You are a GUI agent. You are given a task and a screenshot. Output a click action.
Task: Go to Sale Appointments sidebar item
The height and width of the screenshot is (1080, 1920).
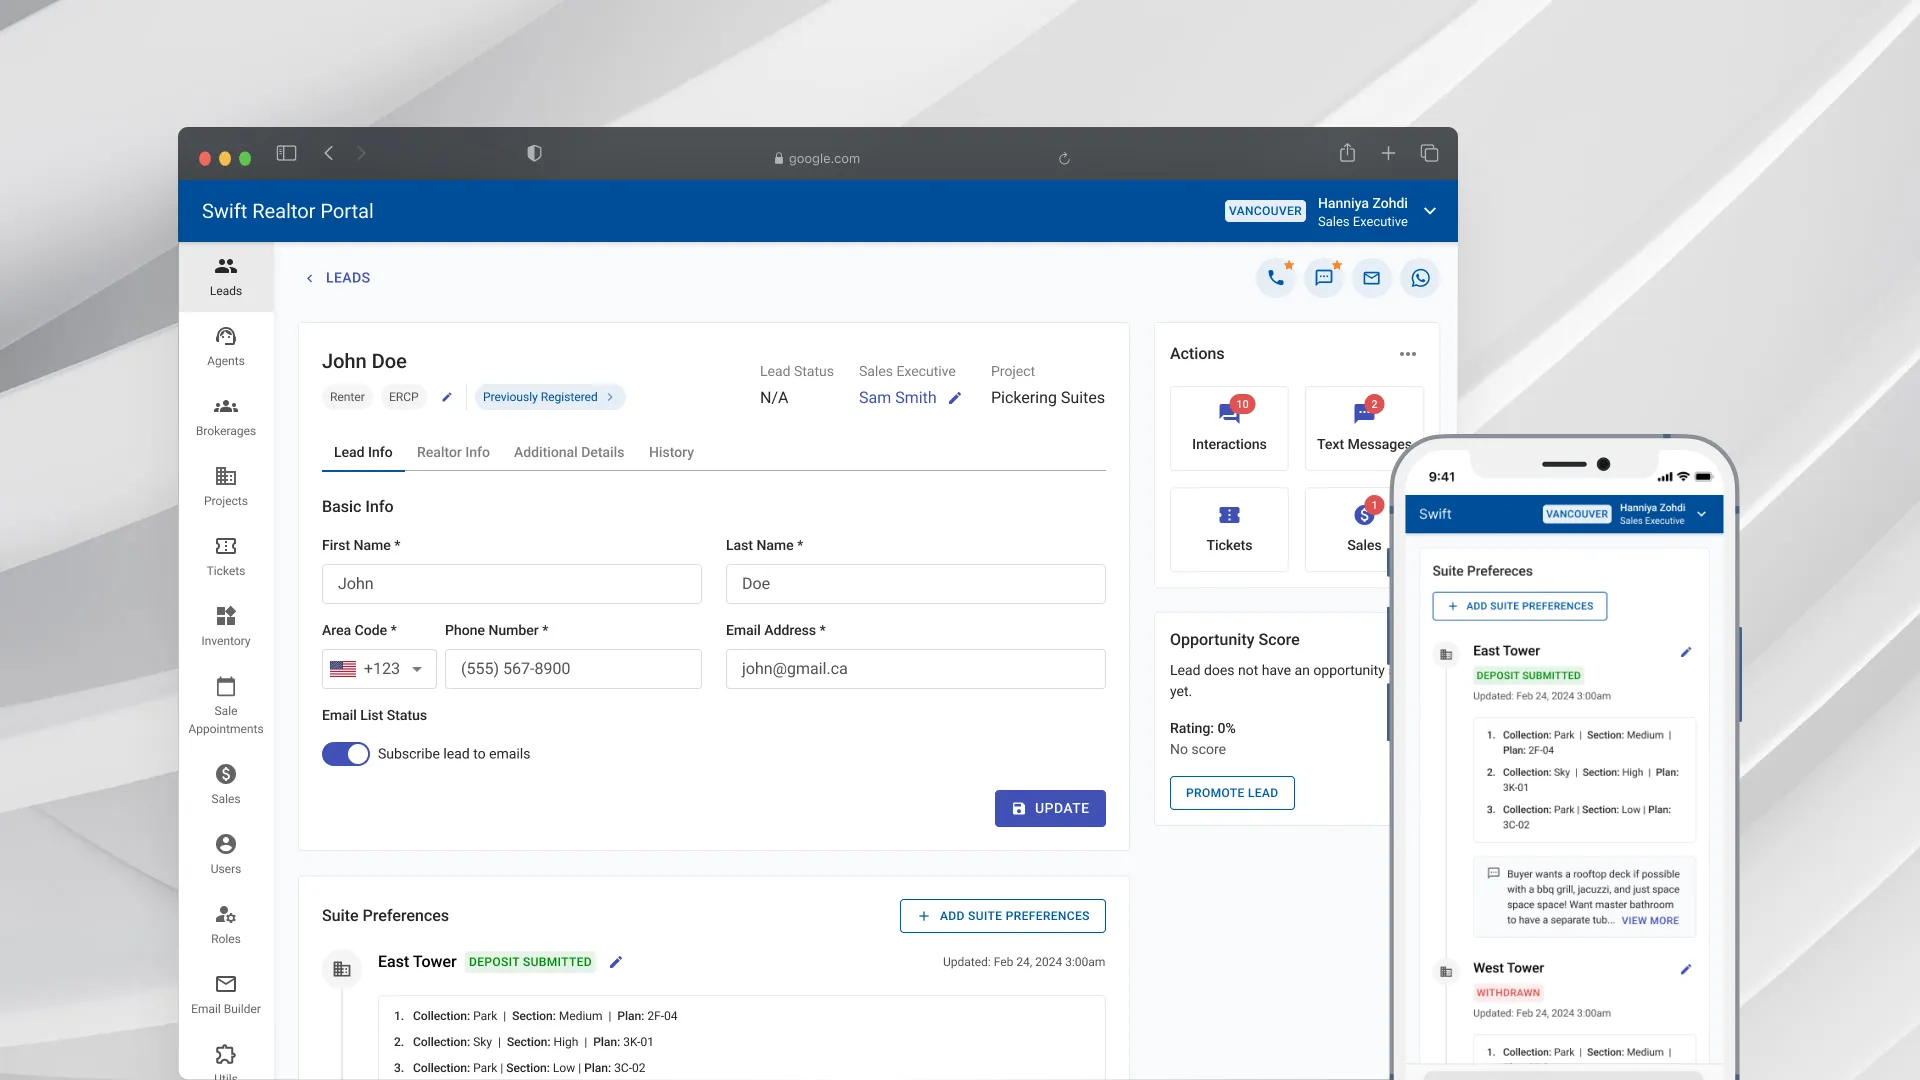coord(226,705)
